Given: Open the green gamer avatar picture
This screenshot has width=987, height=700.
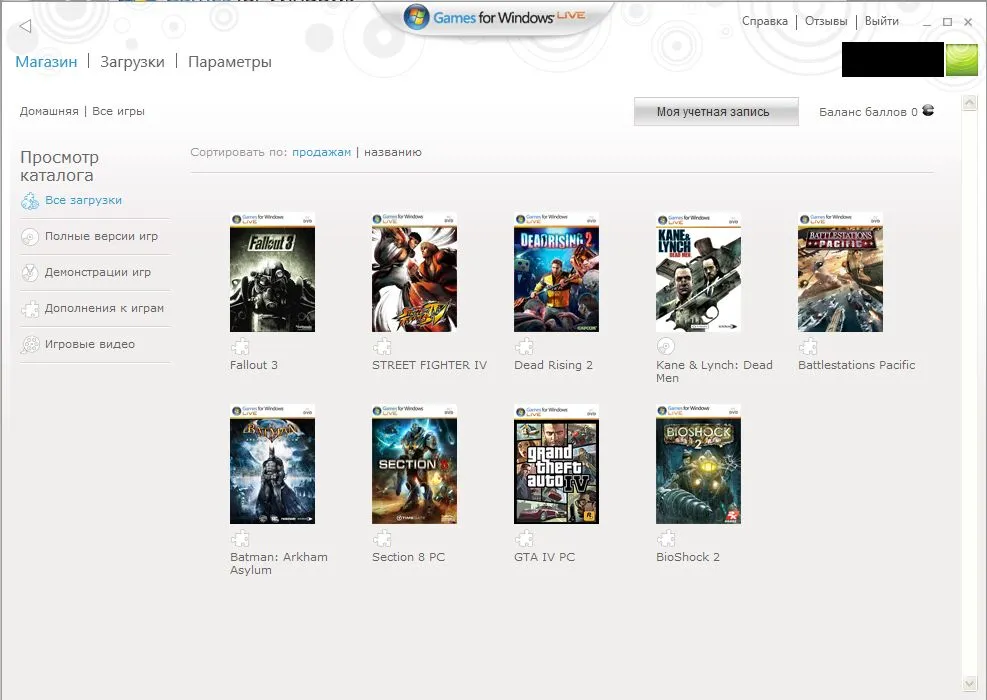Looking at the screenshot, I should [962, 59].
